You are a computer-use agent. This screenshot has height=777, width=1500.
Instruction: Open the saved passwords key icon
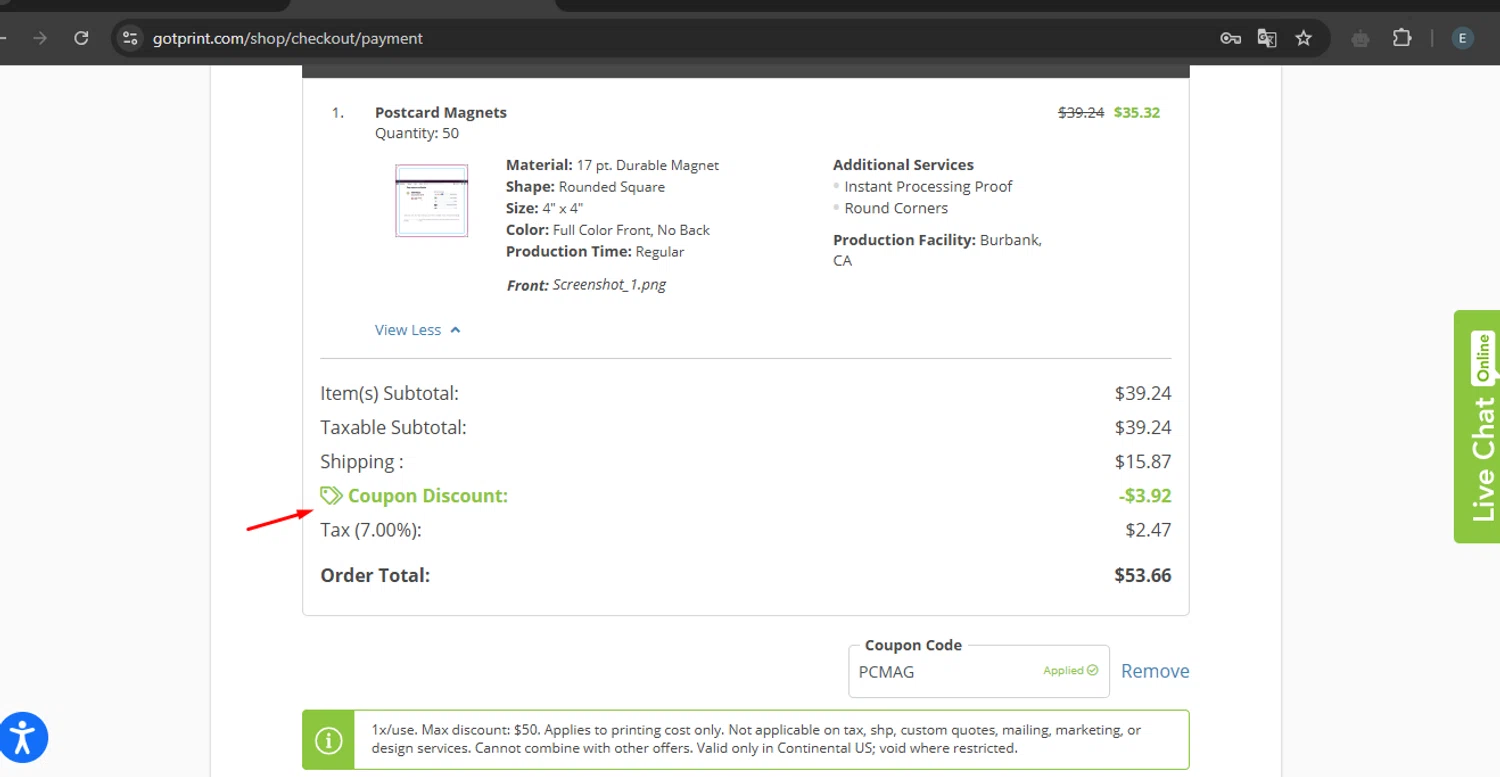(1230, 38)
